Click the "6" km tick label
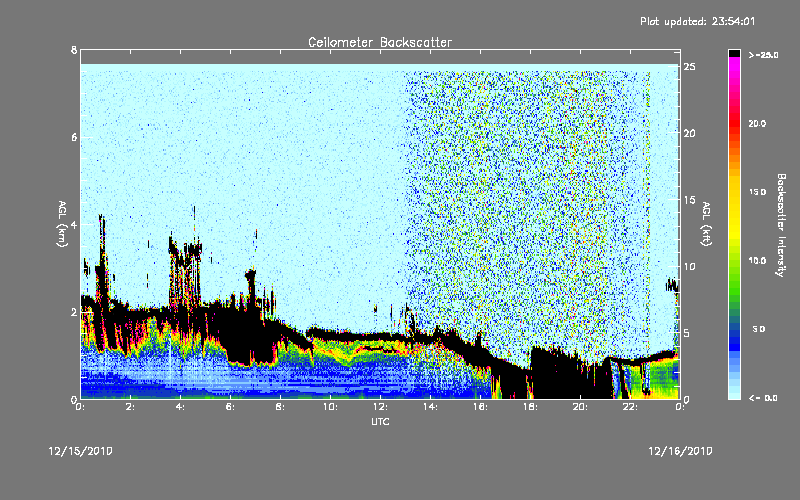The image size is (800, 500). (x=74, y=137)
